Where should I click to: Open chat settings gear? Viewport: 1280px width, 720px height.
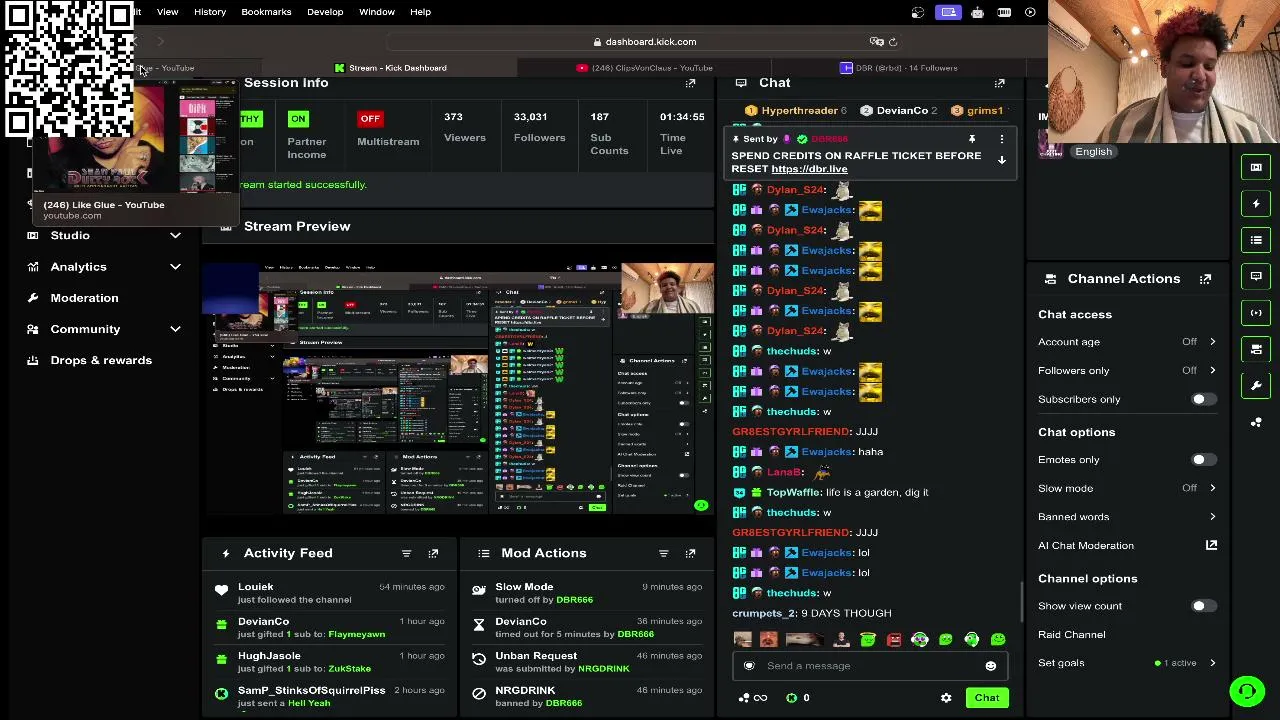pos(946,698)
